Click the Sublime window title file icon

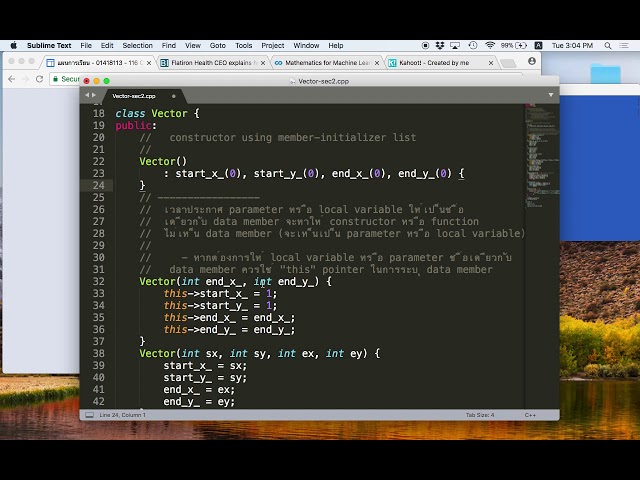[x=292, y=81]
